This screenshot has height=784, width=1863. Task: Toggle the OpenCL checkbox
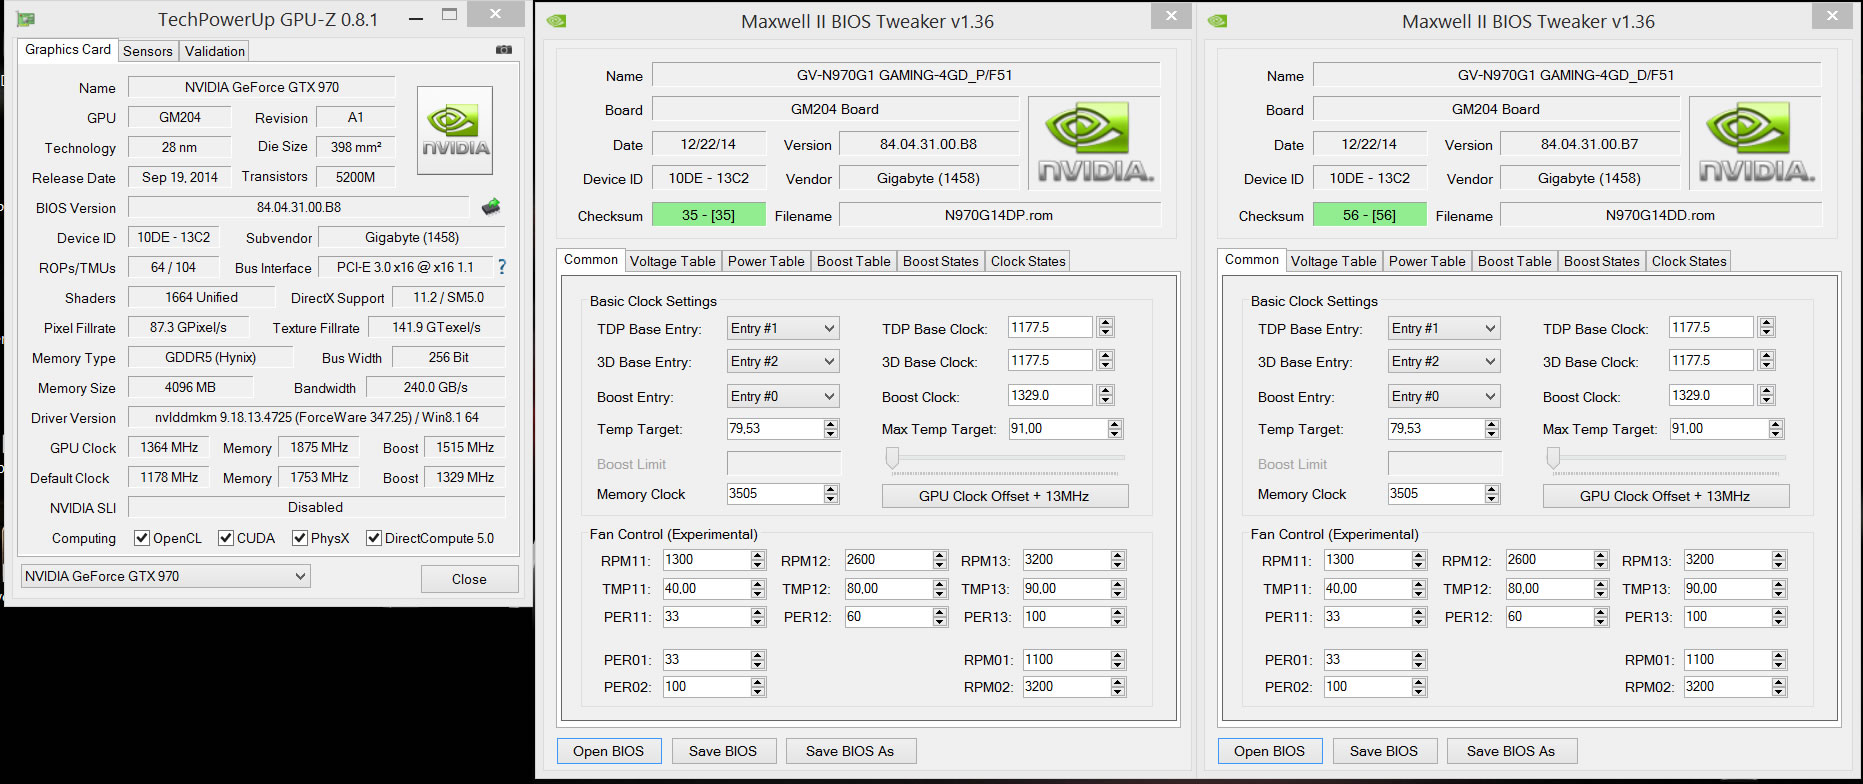point(142,538)
